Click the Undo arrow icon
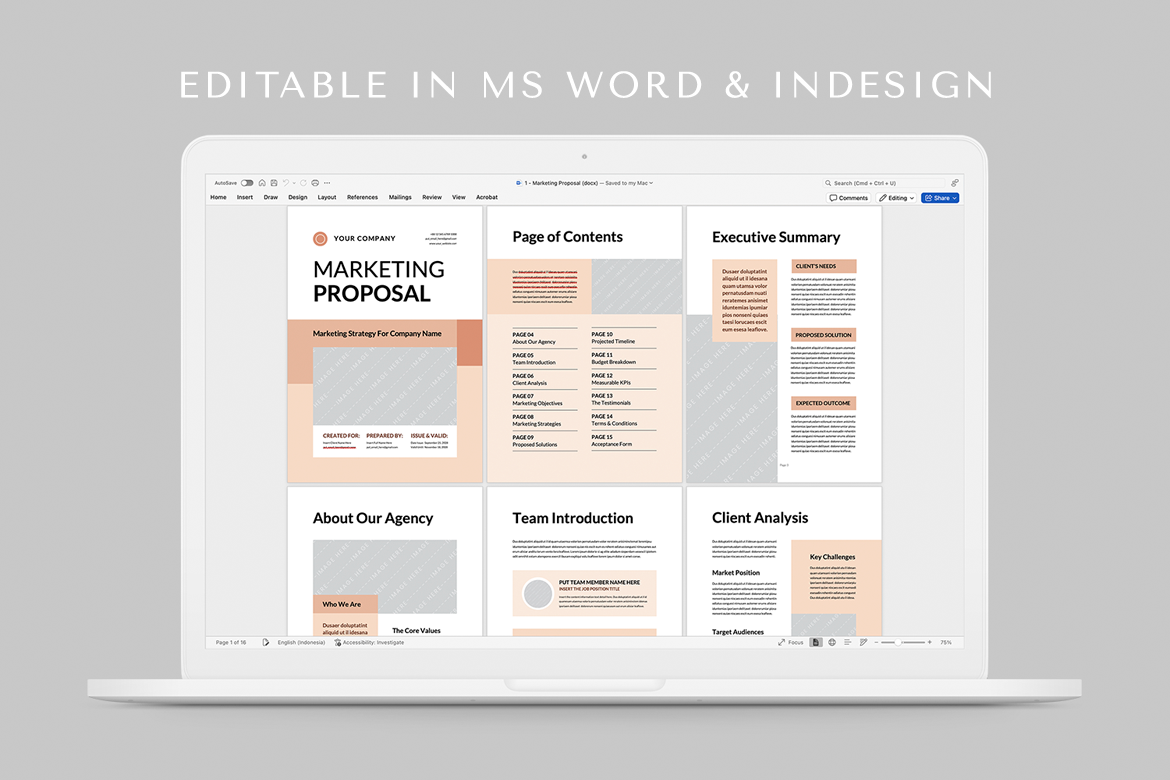The height and width of the screenshot is (780, 1170). tap(285, 183)
